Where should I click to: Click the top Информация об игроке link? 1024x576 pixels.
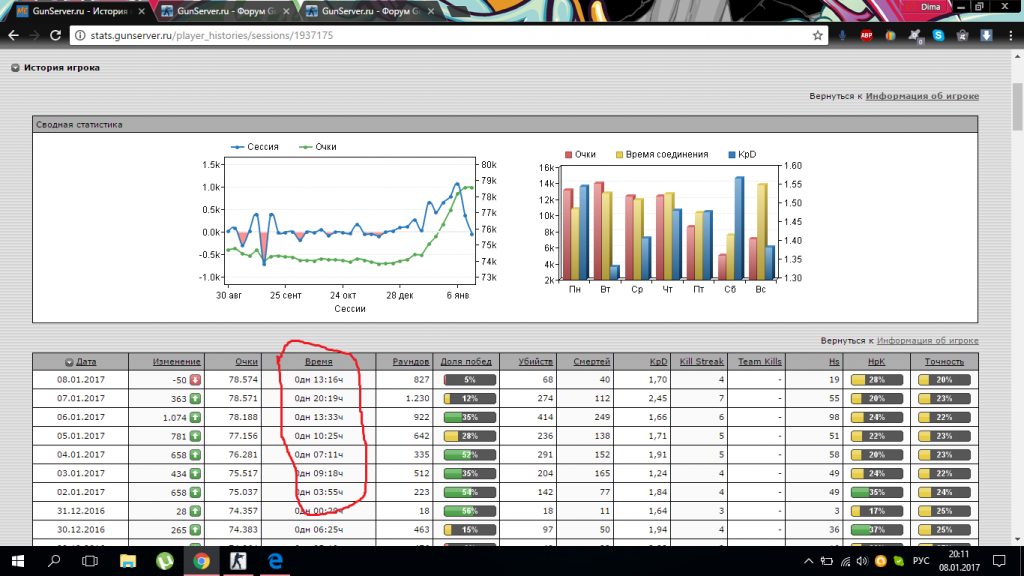[922, 96]
